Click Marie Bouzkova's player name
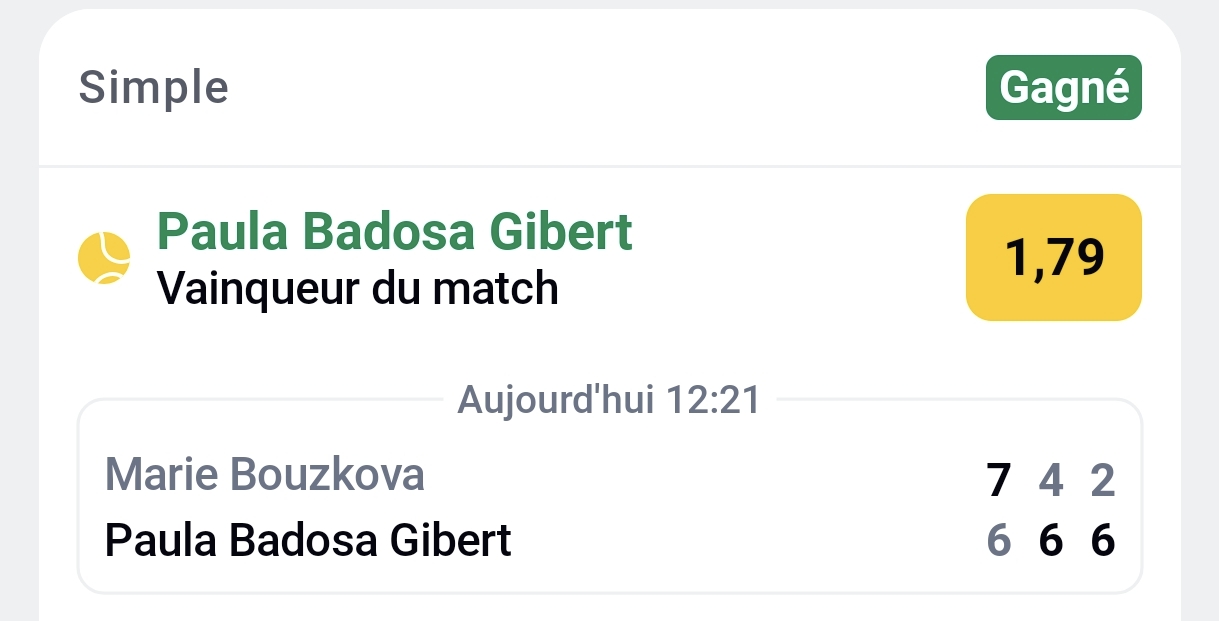This screenshot has height=621, width=1219. pyautogui.click(x=265, y=475)
